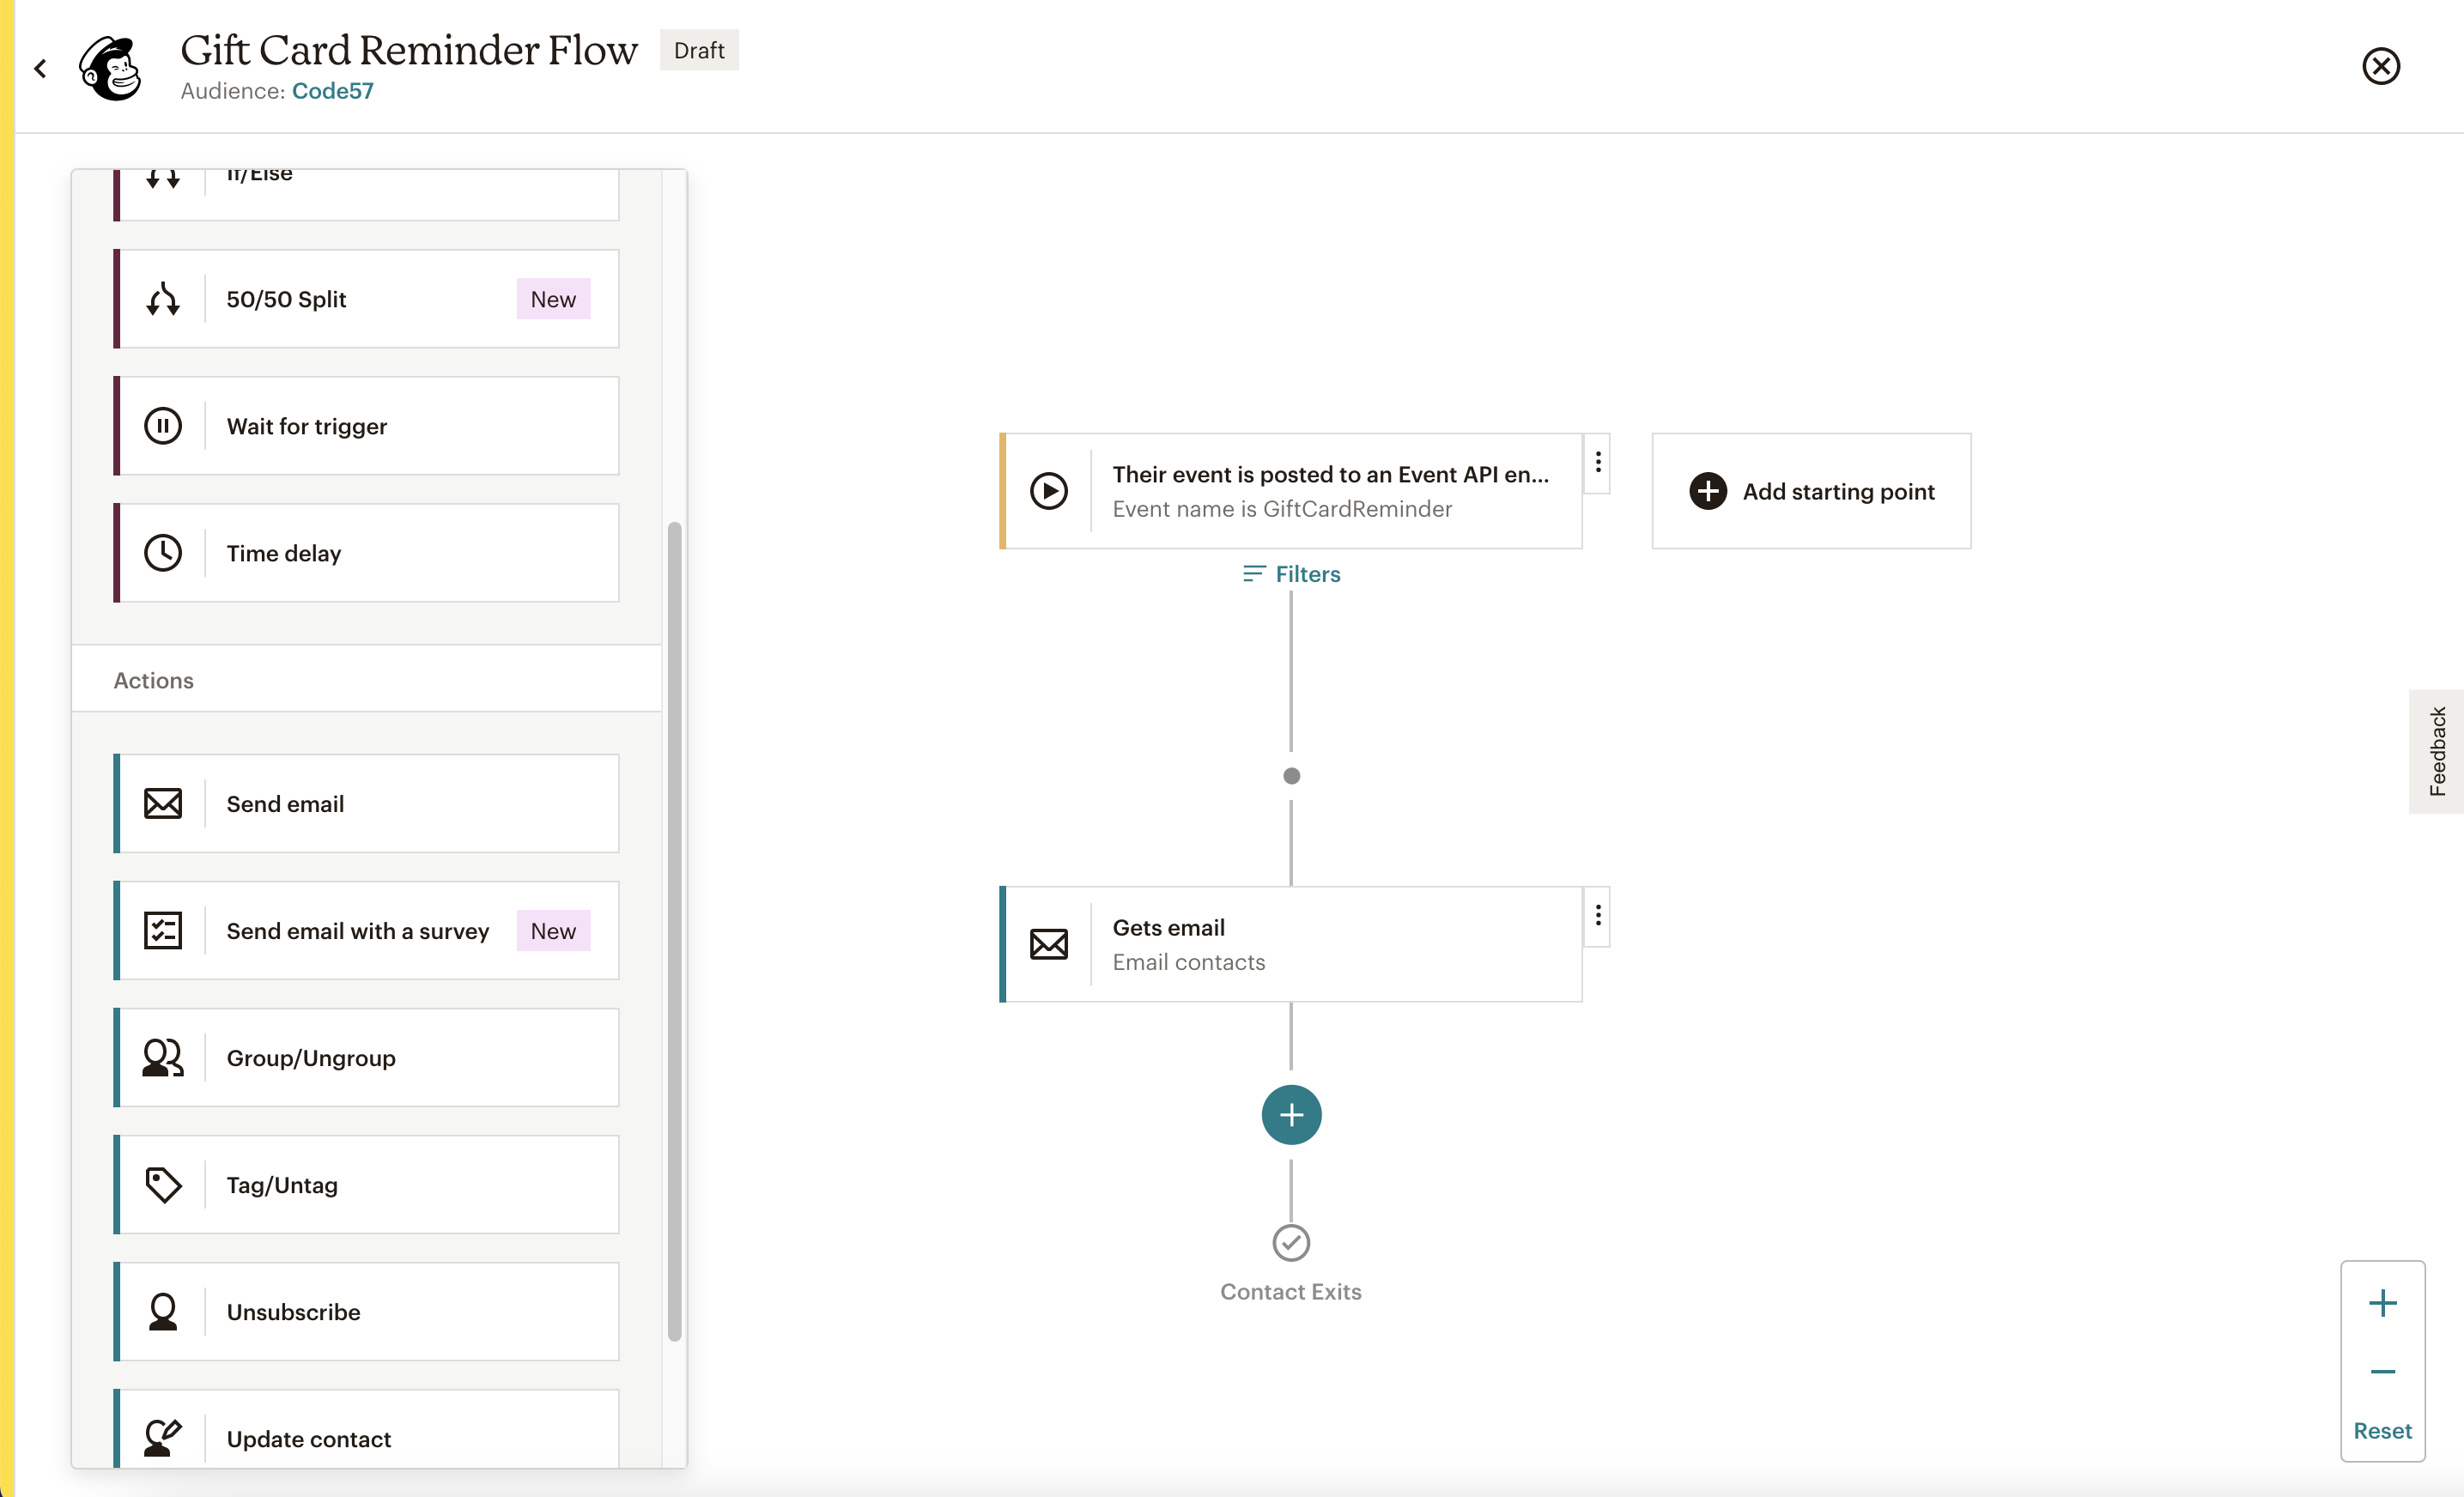Click the Draft status badge
This screenshot has height=1497, width=2464.
pos(699,50)
